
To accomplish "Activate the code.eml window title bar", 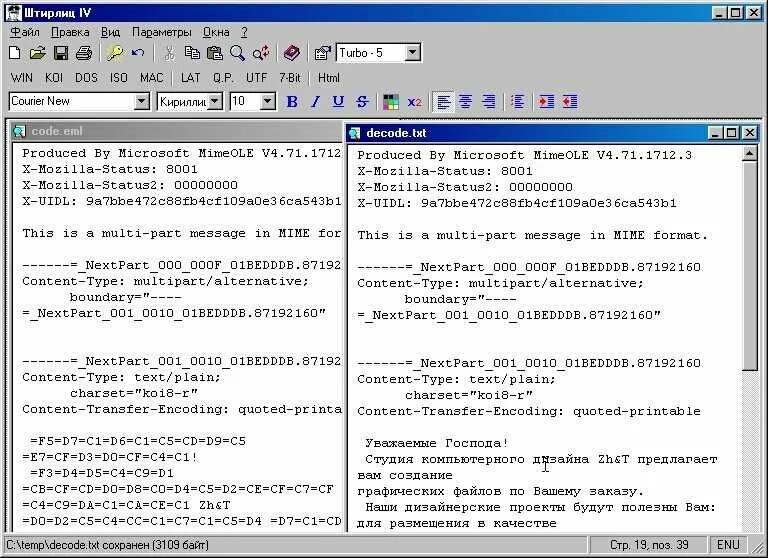I will click(176, 131).
